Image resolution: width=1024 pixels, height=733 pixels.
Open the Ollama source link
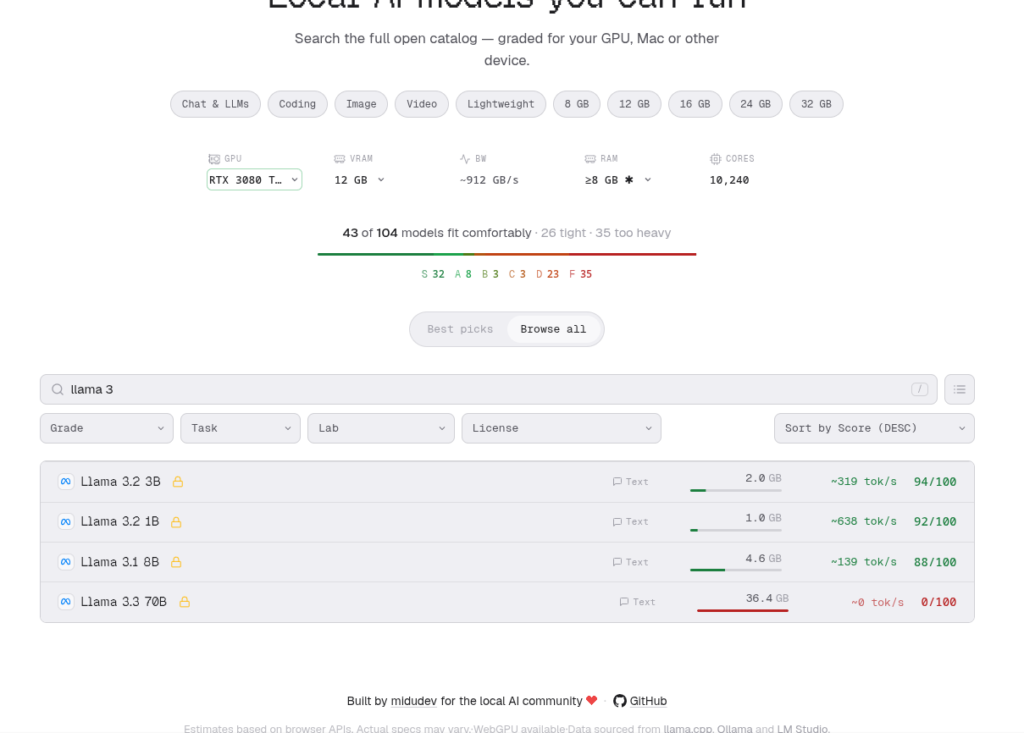click(x=735, y=728)
